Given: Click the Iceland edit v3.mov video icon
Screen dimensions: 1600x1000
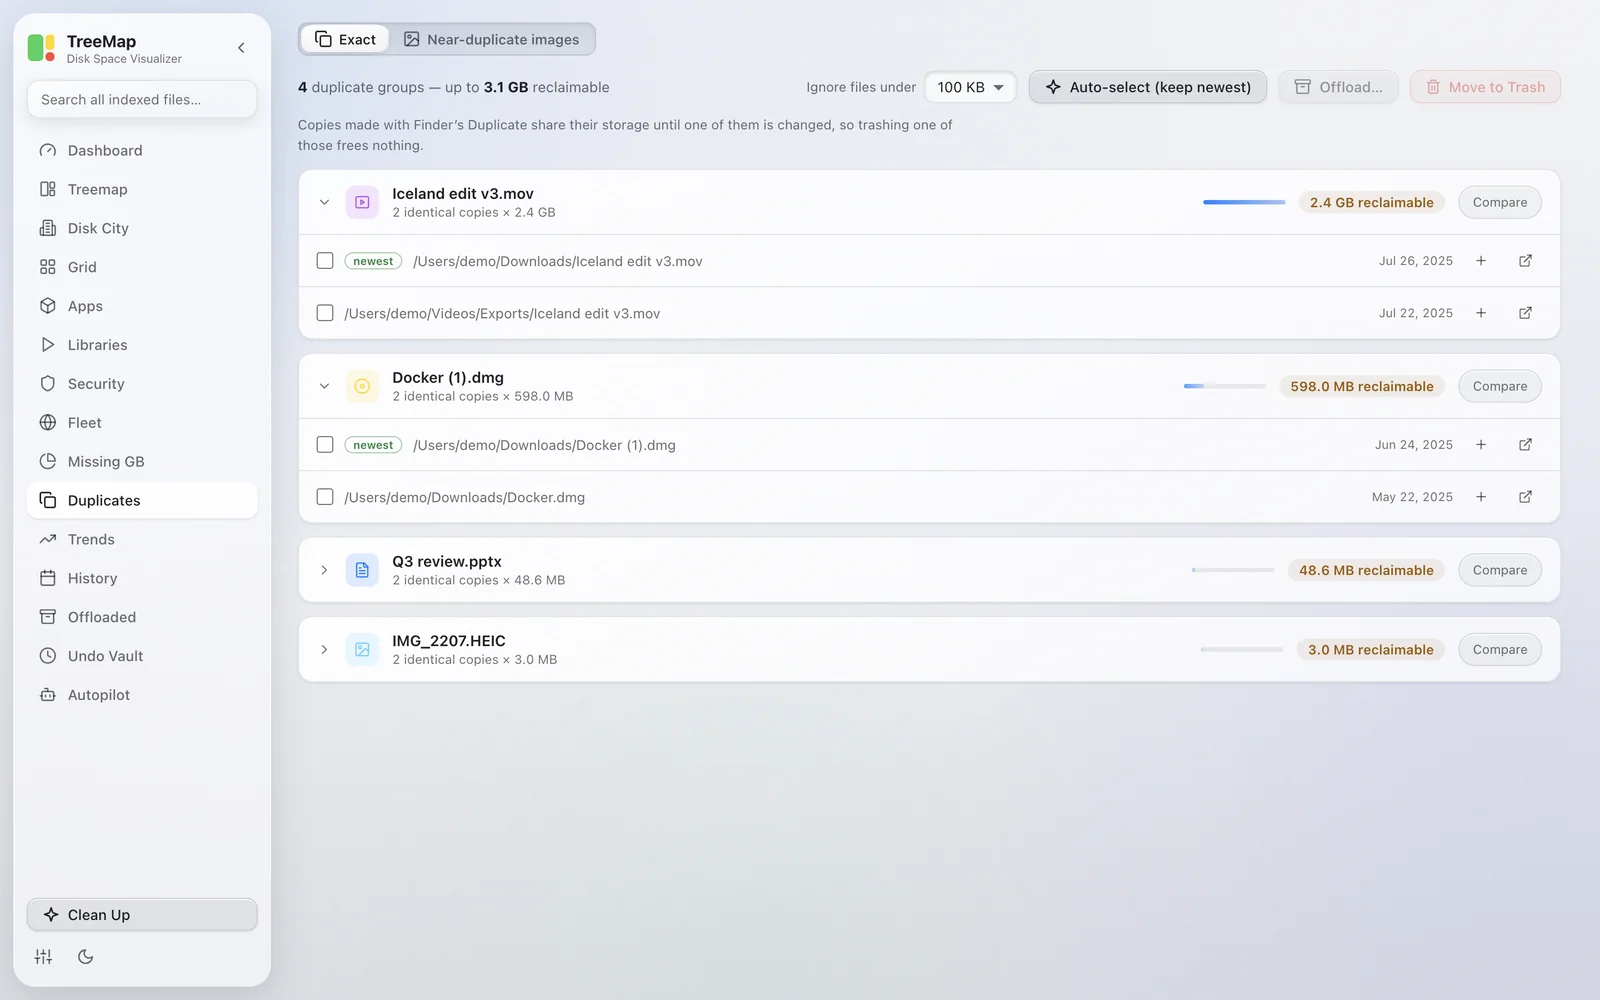Looking at the screenshot, I should click(x=362, y=202).
